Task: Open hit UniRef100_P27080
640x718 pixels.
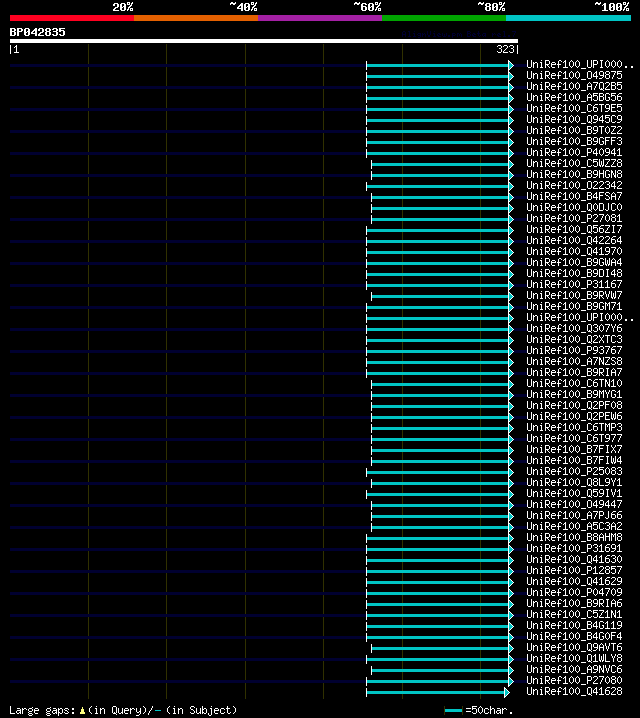Action: (574, 680)
